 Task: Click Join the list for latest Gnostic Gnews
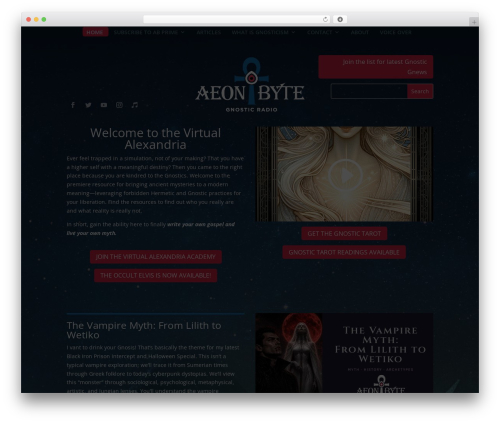pos(376,67)
